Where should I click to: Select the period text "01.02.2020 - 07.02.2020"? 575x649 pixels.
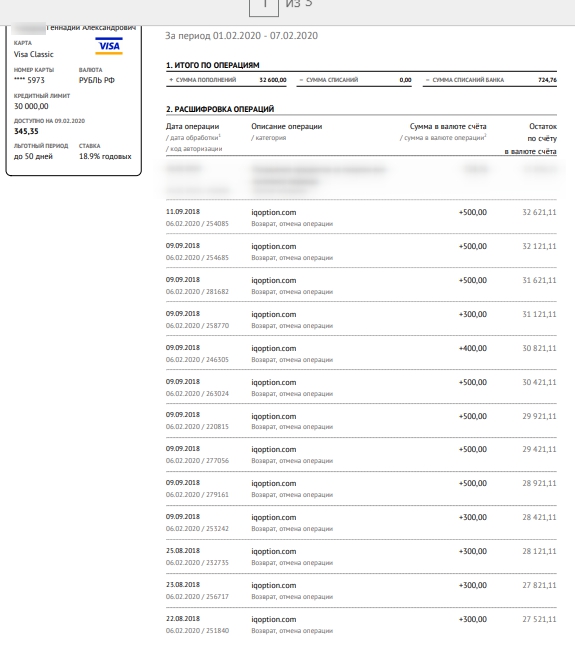point(265,36)
